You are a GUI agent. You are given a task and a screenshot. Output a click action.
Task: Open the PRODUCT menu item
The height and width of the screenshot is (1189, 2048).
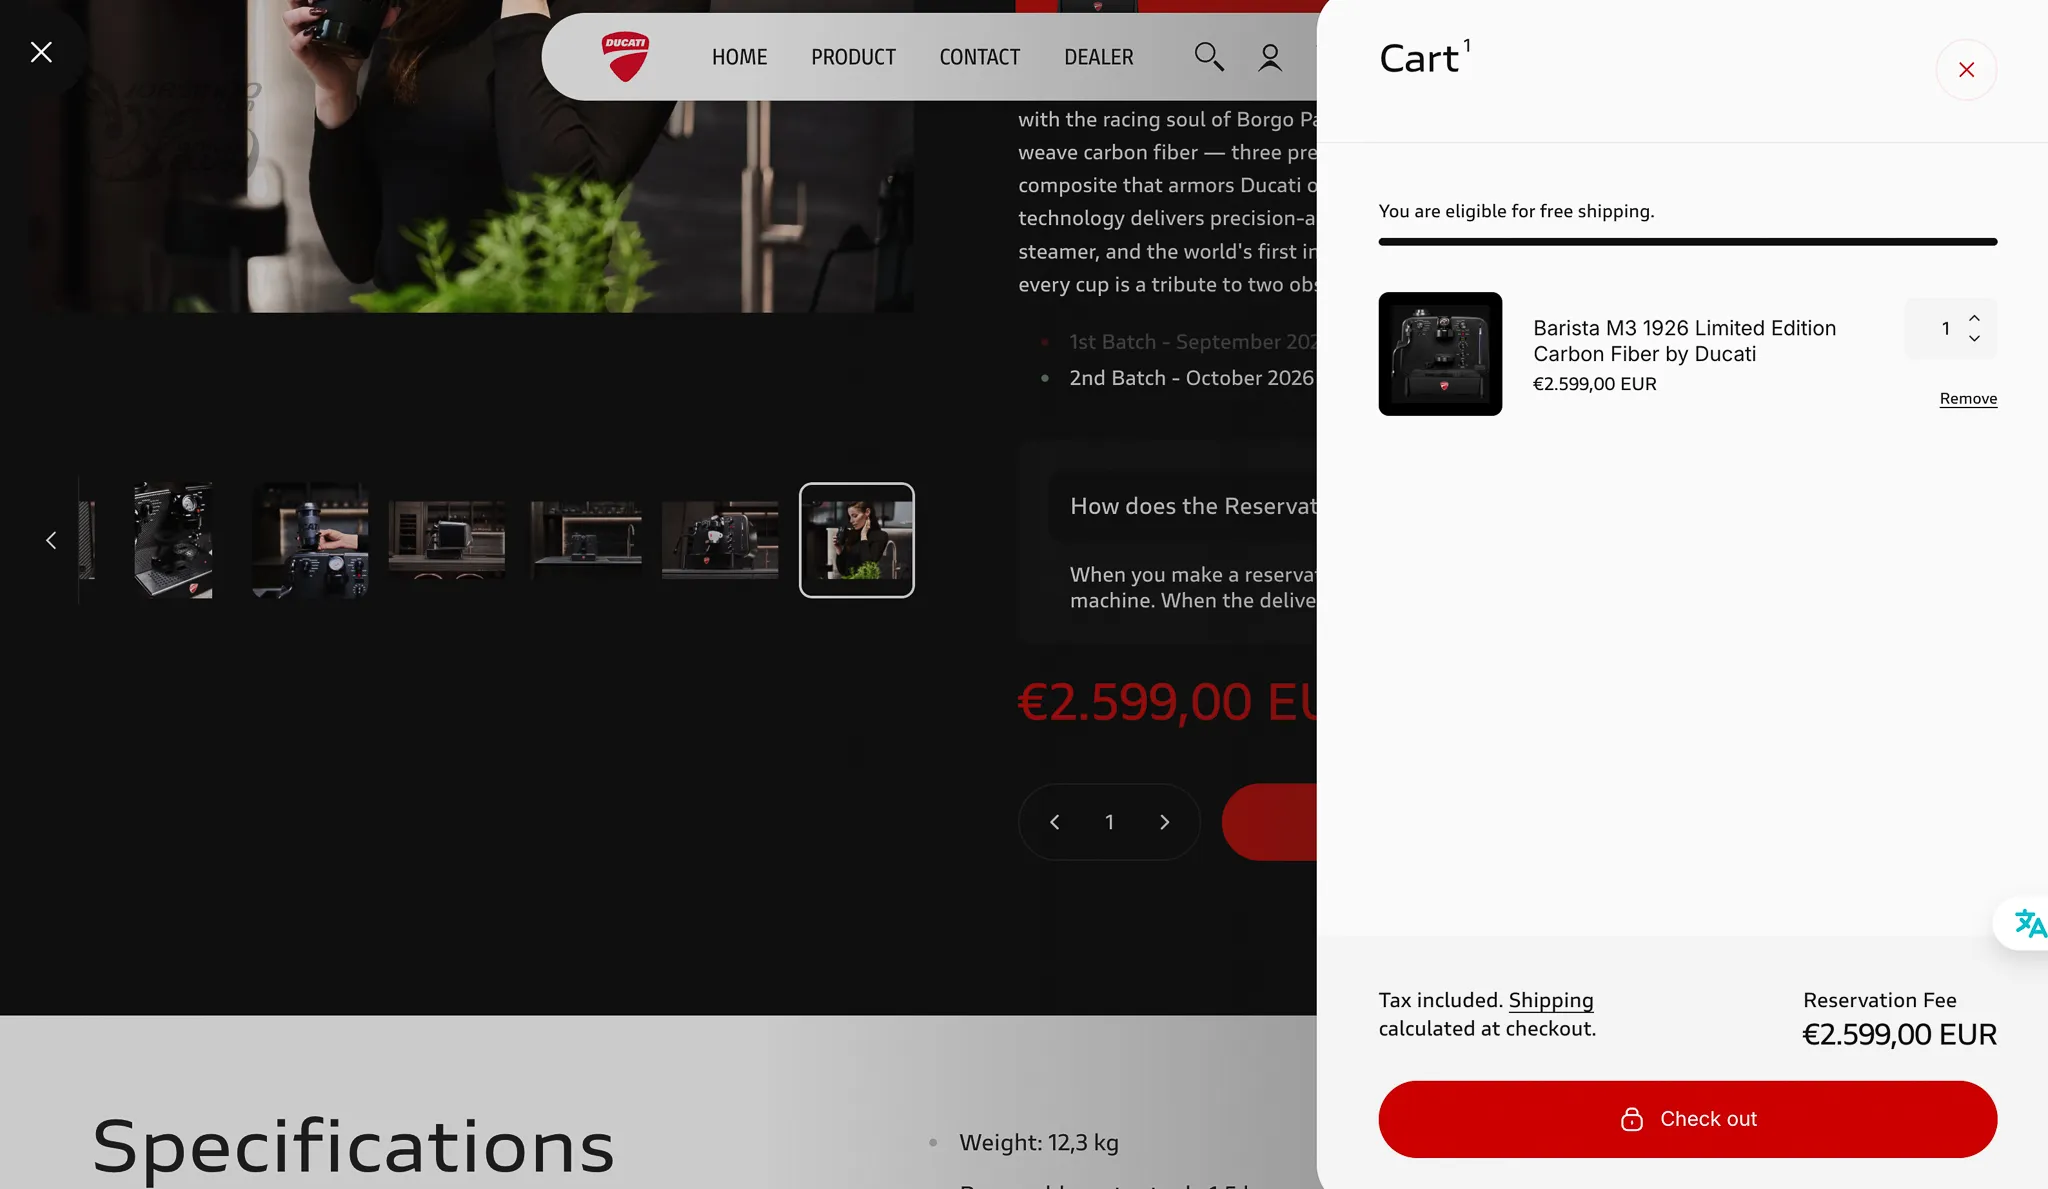pyautogui.click(x=853, y=57)
